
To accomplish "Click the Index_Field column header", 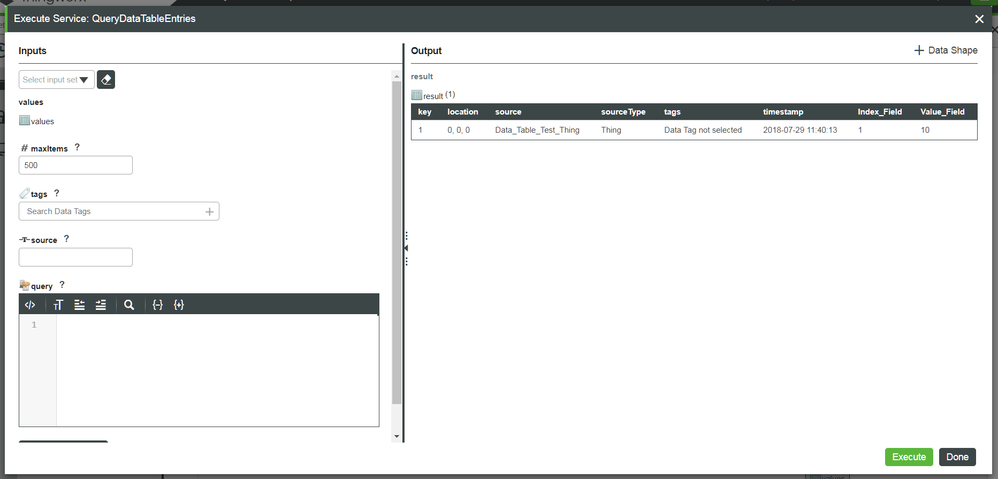I will 880,112.
